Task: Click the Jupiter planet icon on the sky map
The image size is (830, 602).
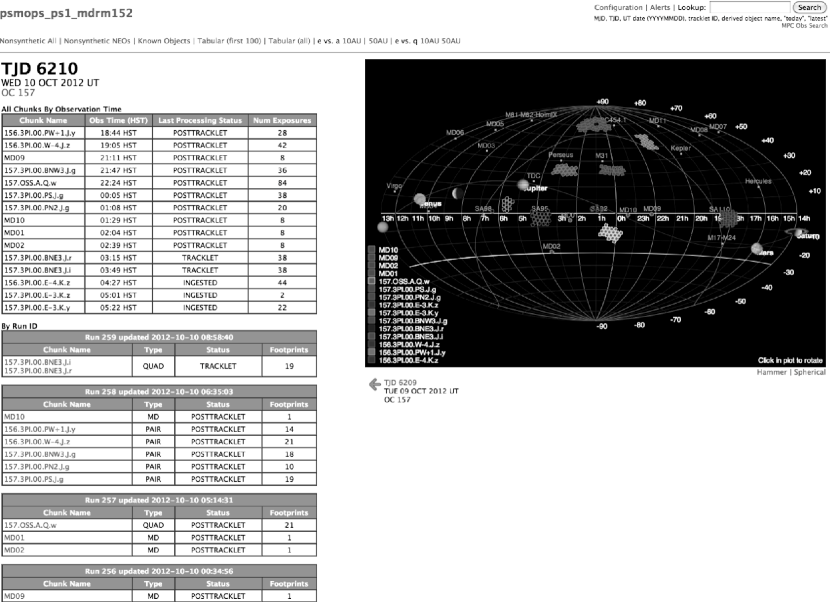Action: (x=523, y=185)
